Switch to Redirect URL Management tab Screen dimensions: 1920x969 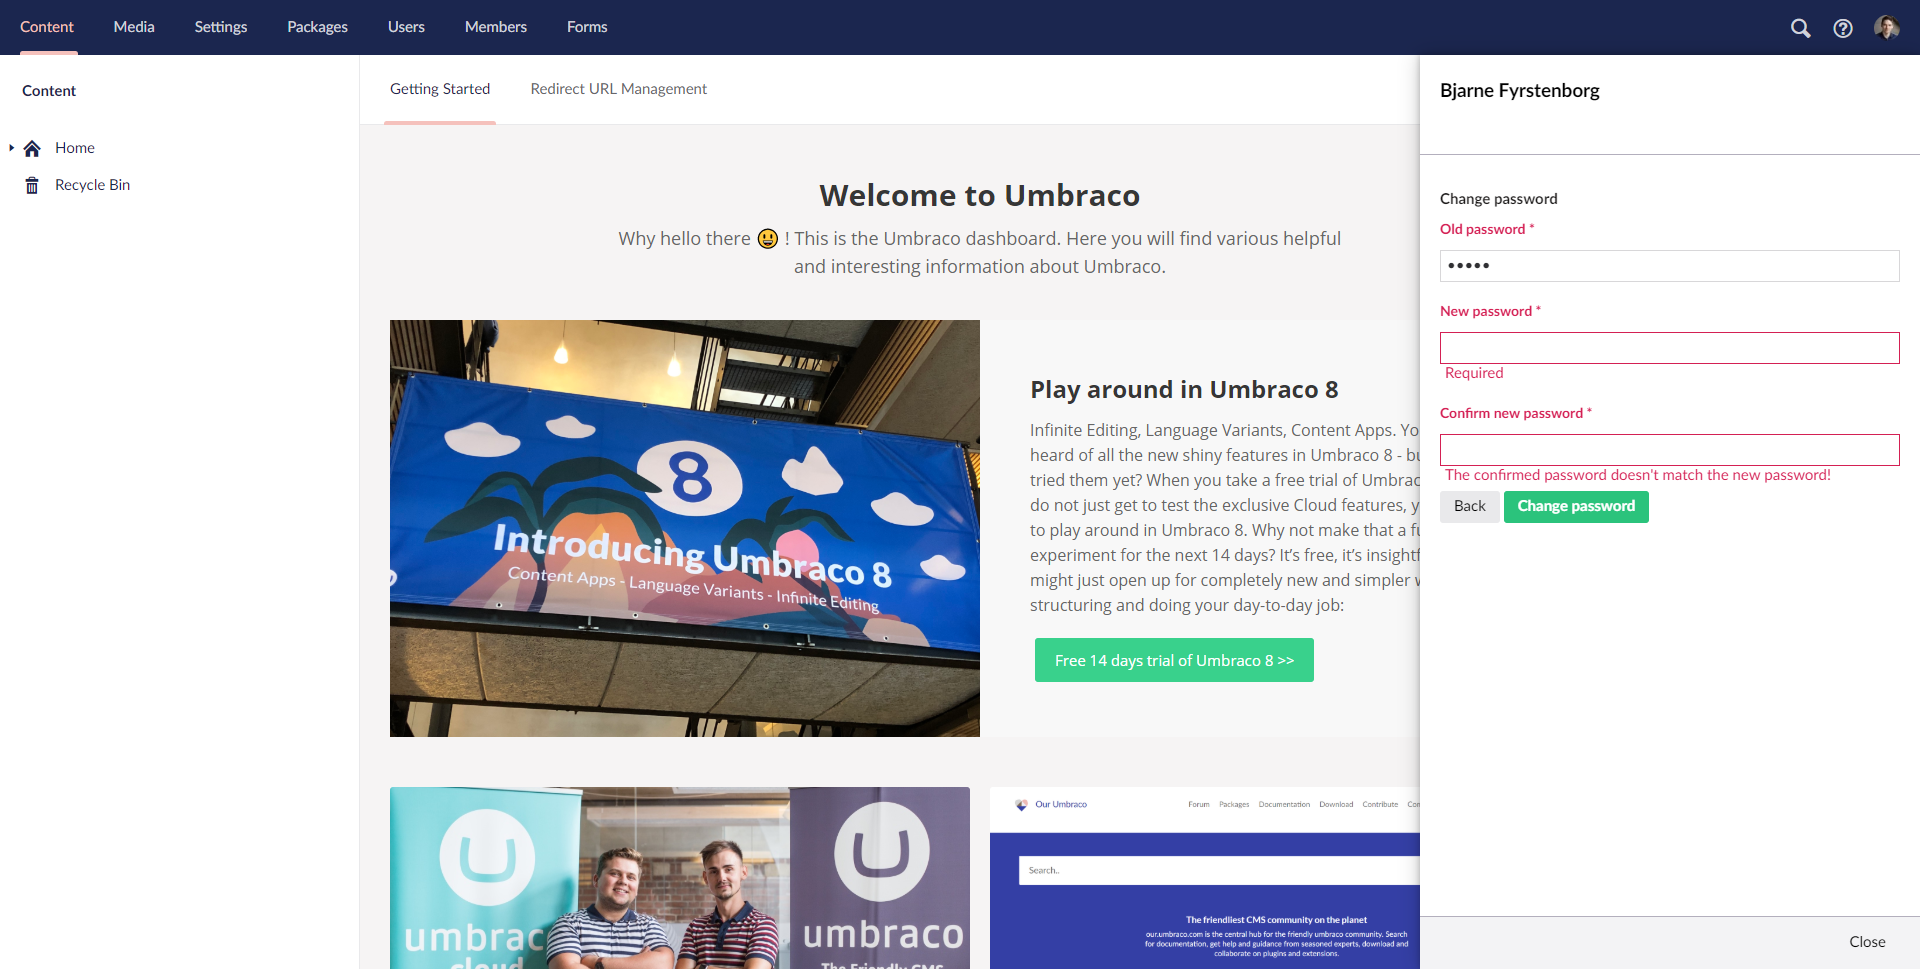click(x=618, y=89)
